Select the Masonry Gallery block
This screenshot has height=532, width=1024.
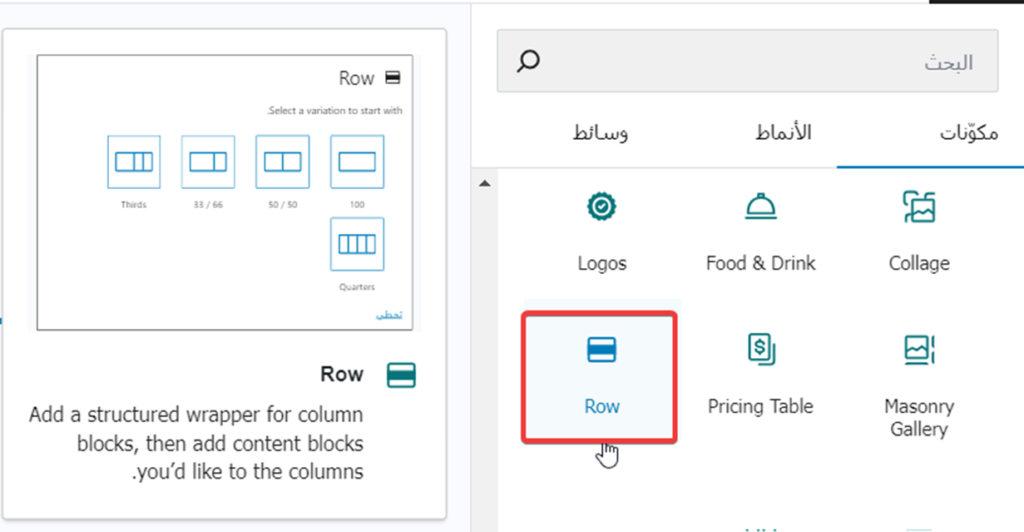click(919, 385)
